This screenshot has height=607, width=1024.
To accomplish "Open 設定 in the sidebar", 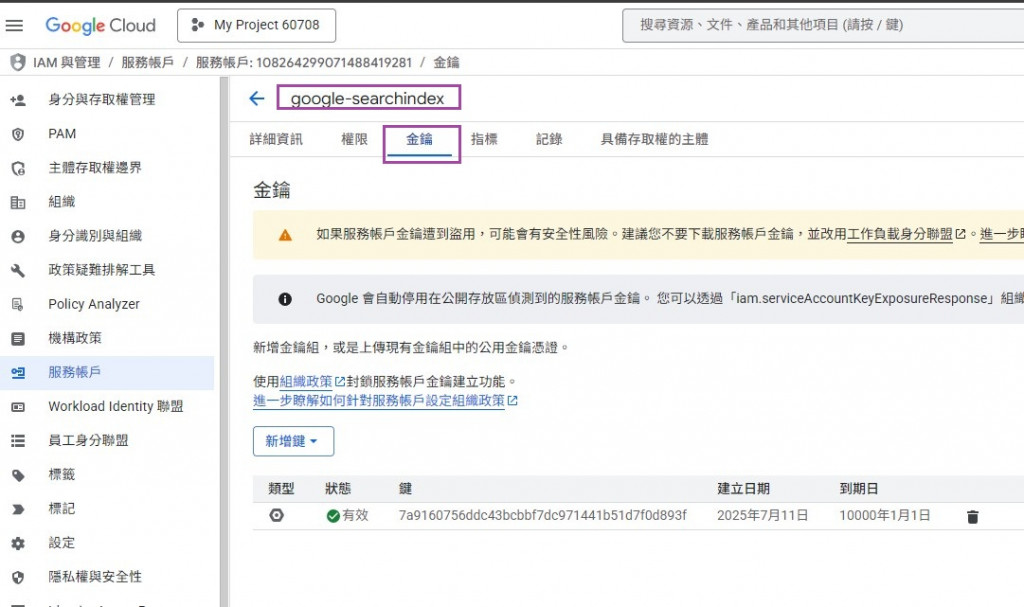I will click(x=61, y=542).
